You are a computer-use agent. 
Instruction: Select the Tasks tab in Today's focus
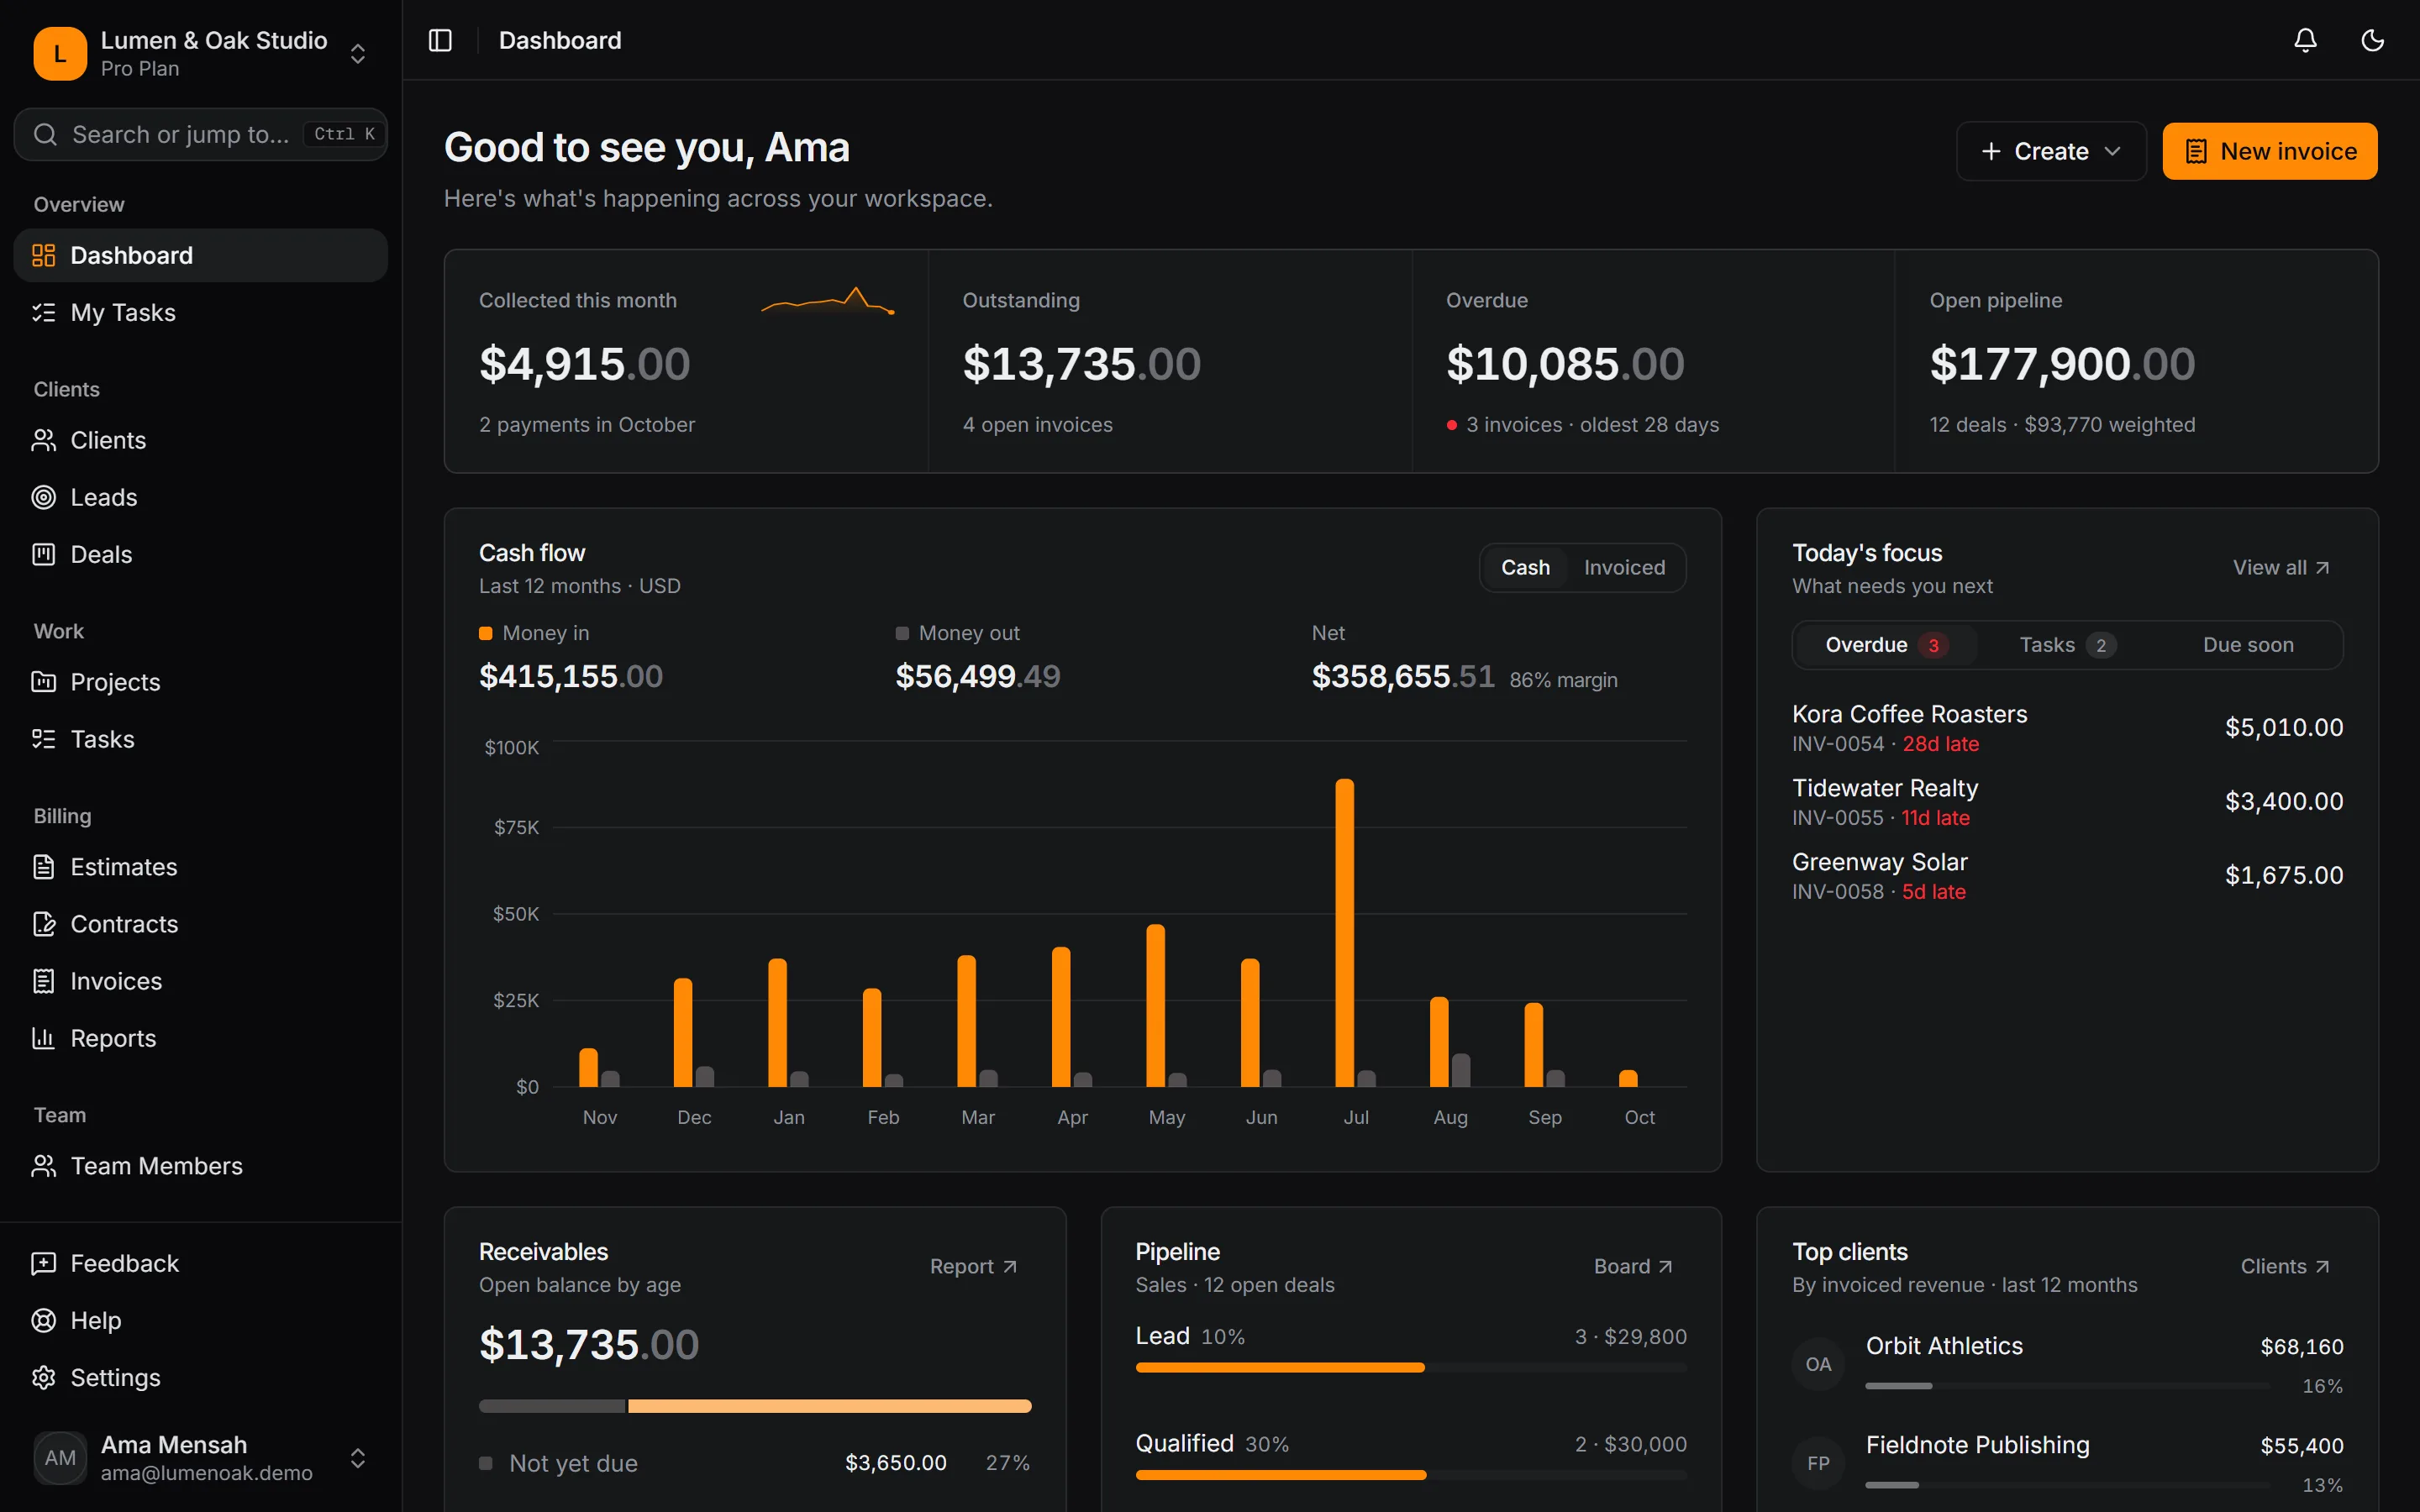[x=2067, y=645]
